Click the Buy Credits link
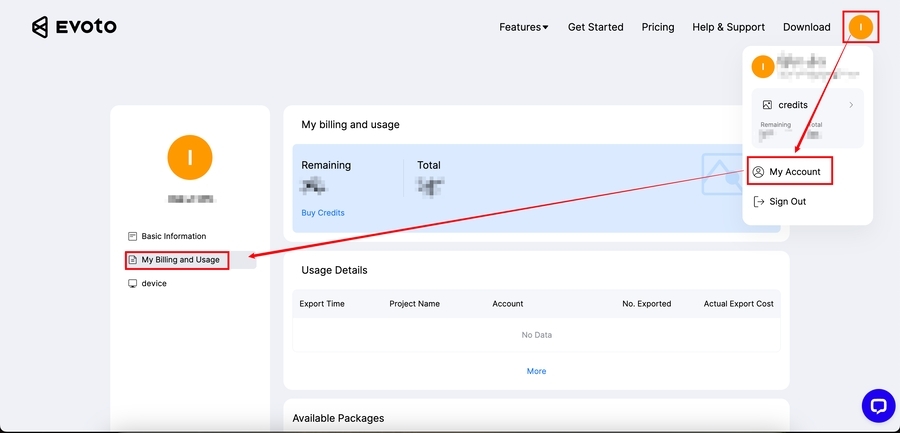 (323, 213)
